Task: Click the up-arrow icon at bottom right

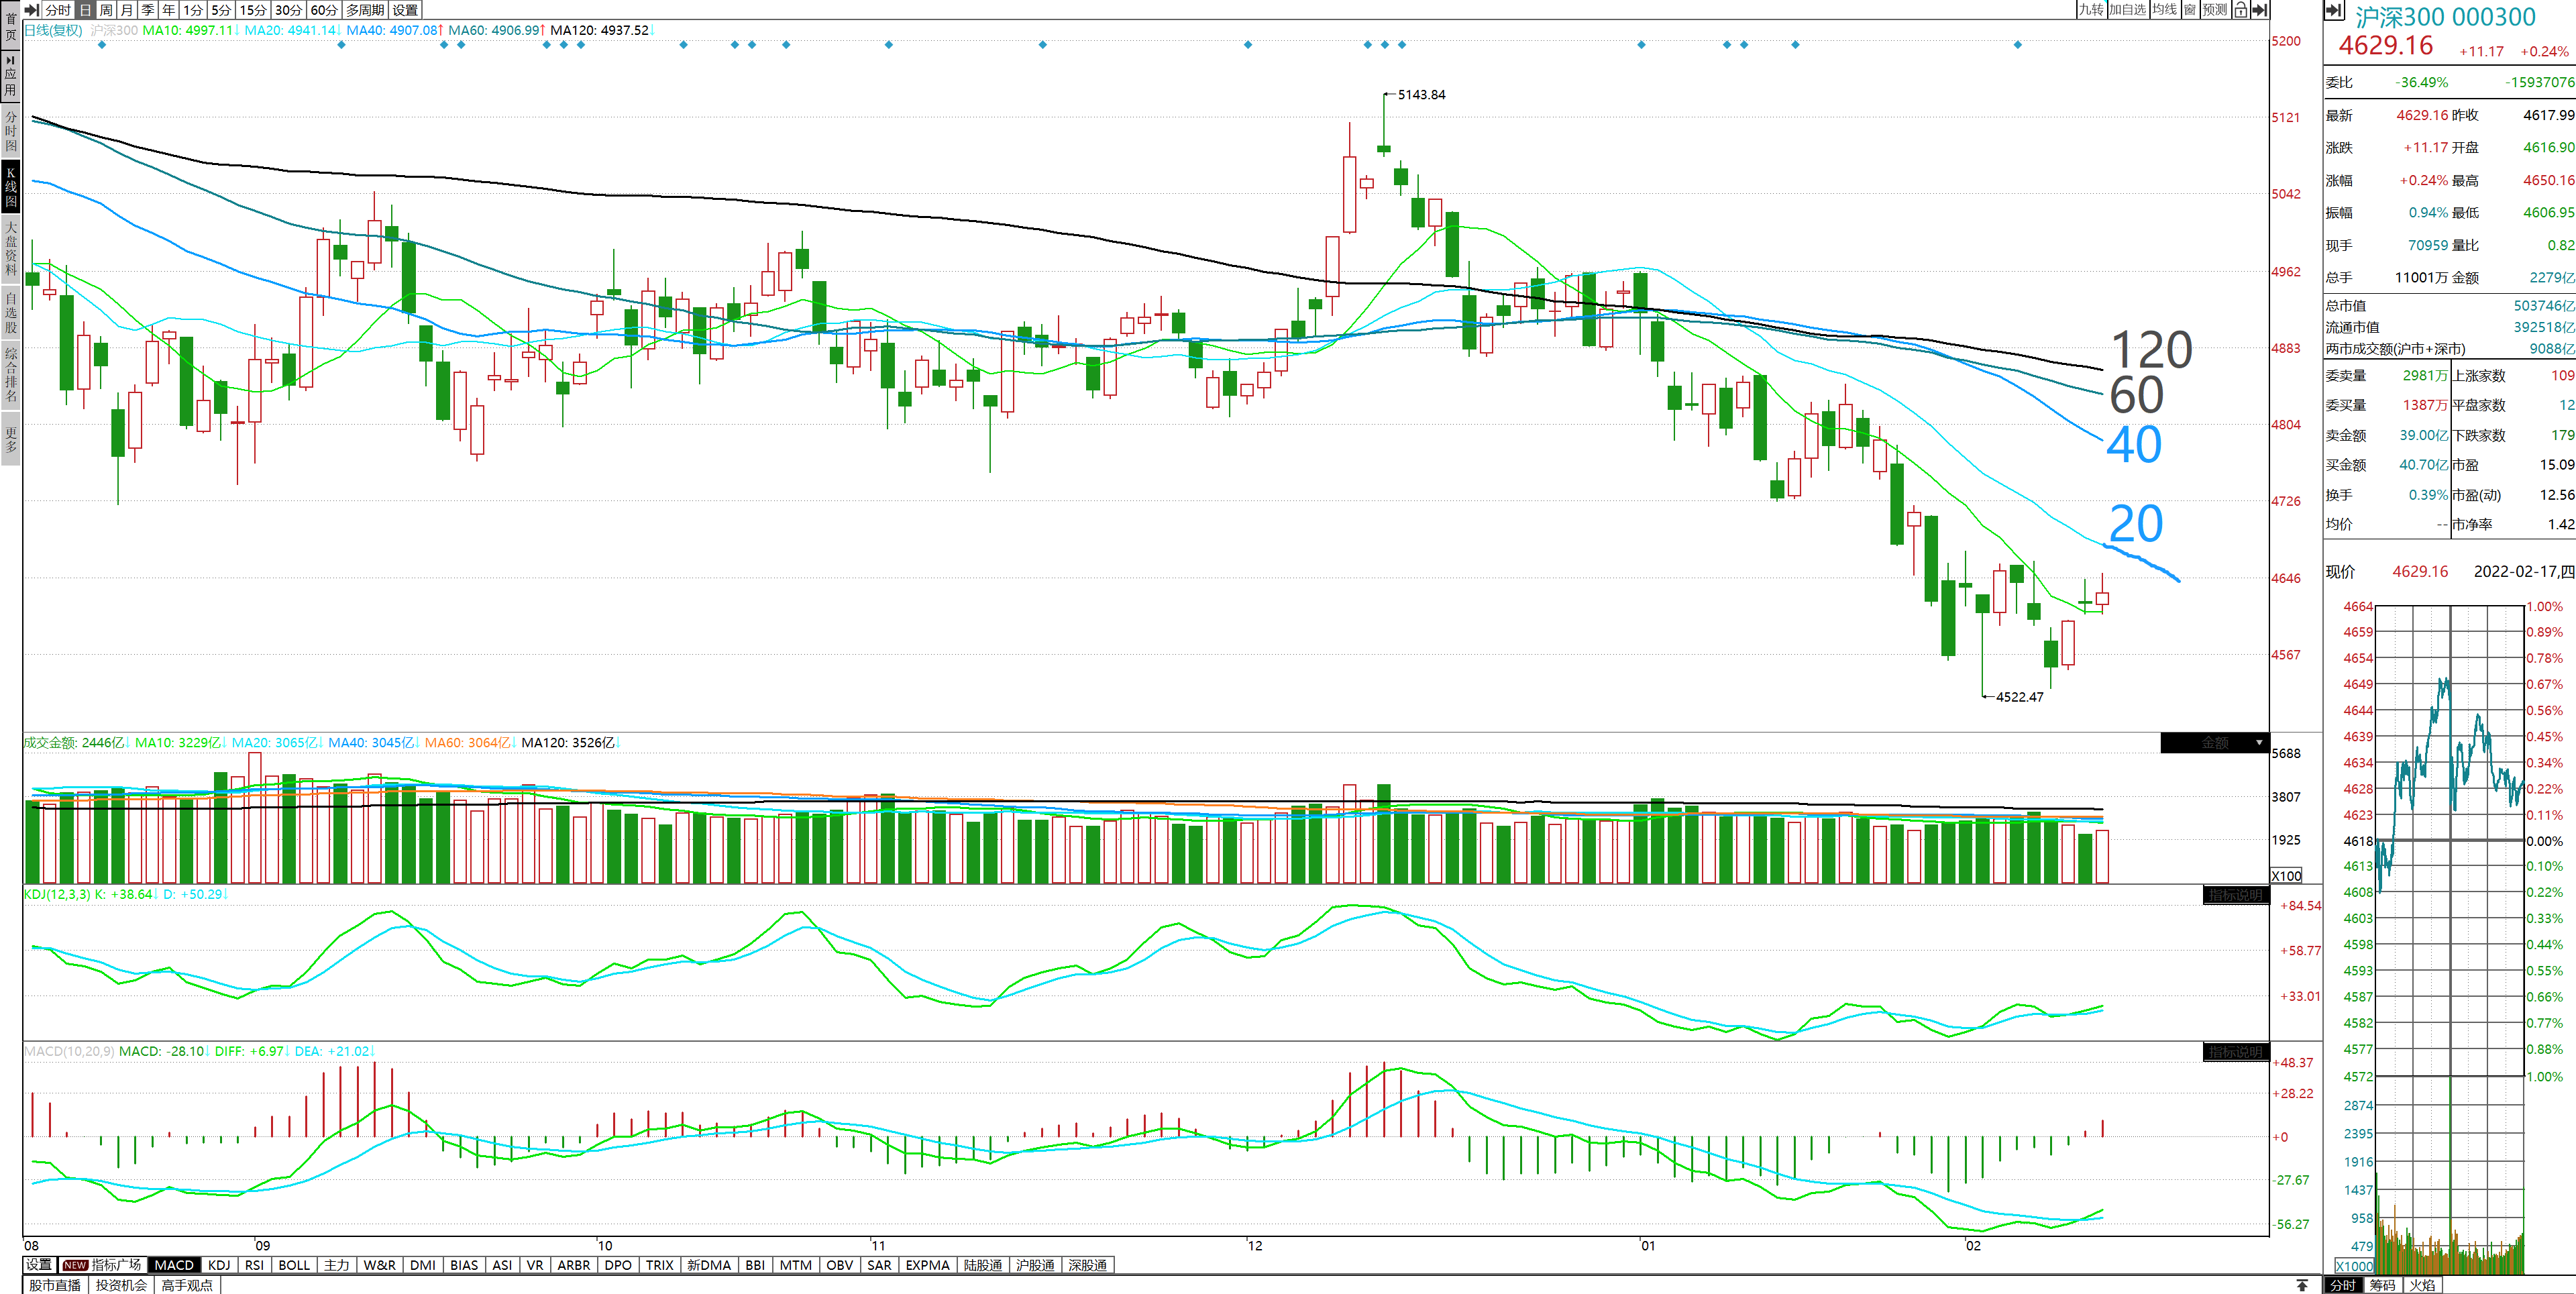Action: [2302, 1285]
